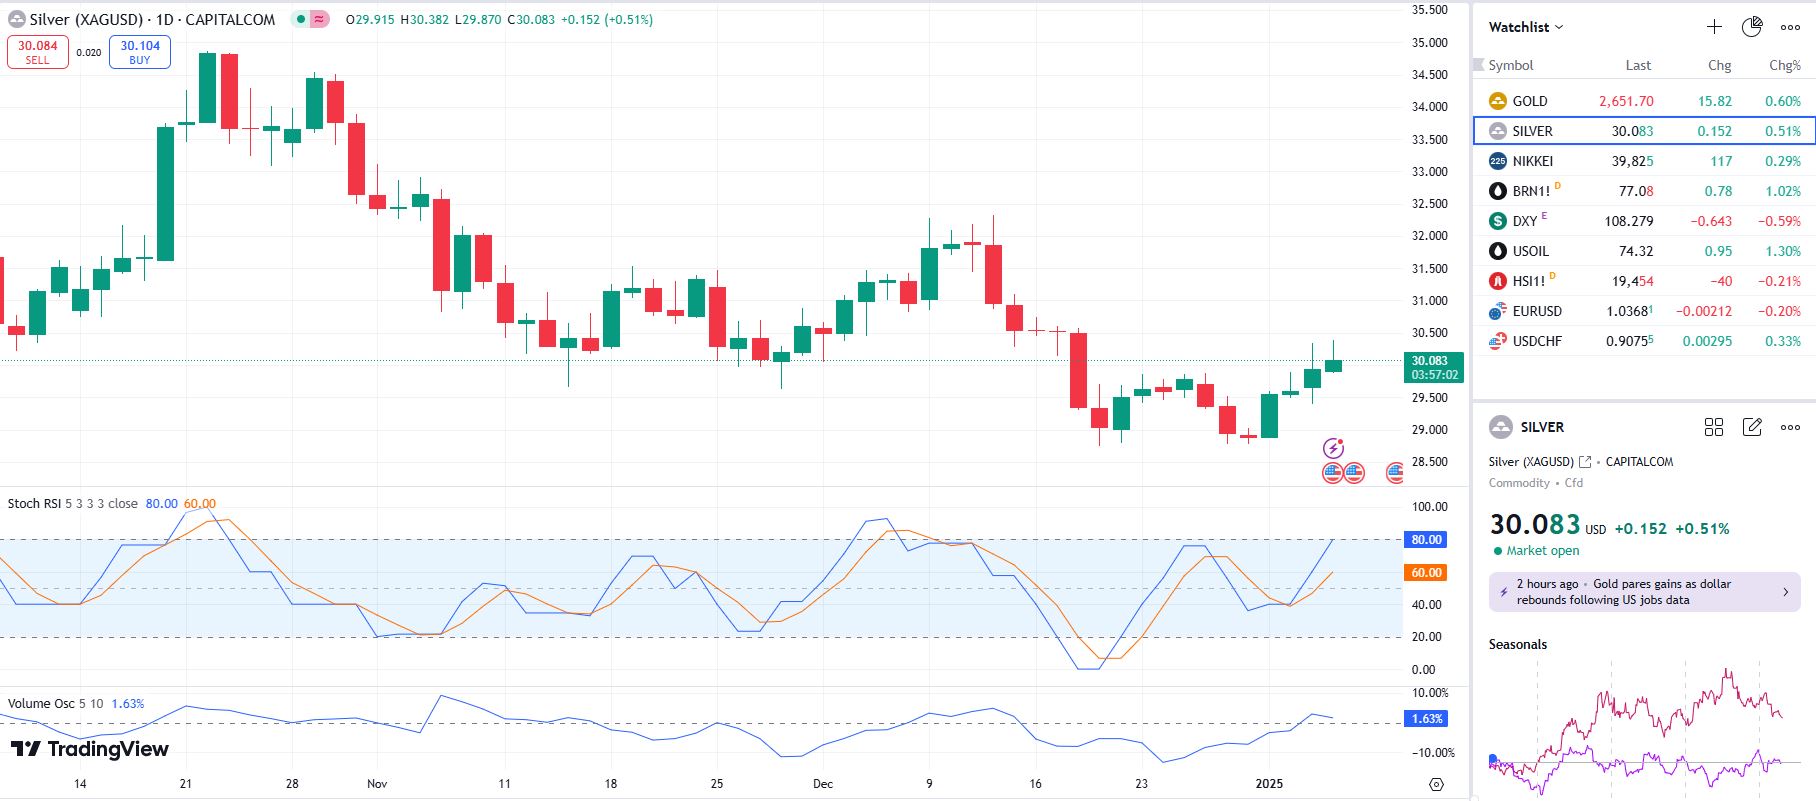The image size is (1816, 801).
Task: Click the rightmost US flag economic event icon
Action: 1394,472
